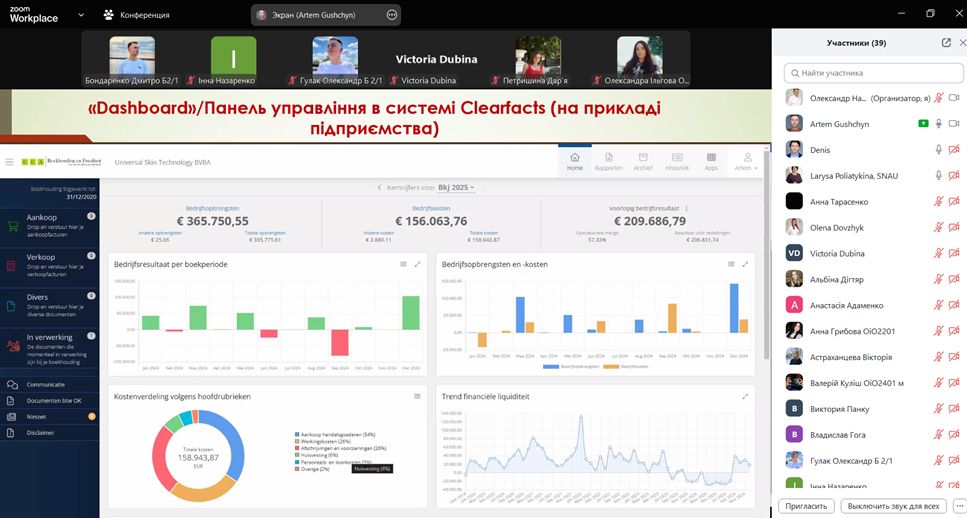Open the Zoom Workplace dropdown arrow

[81, 15]
